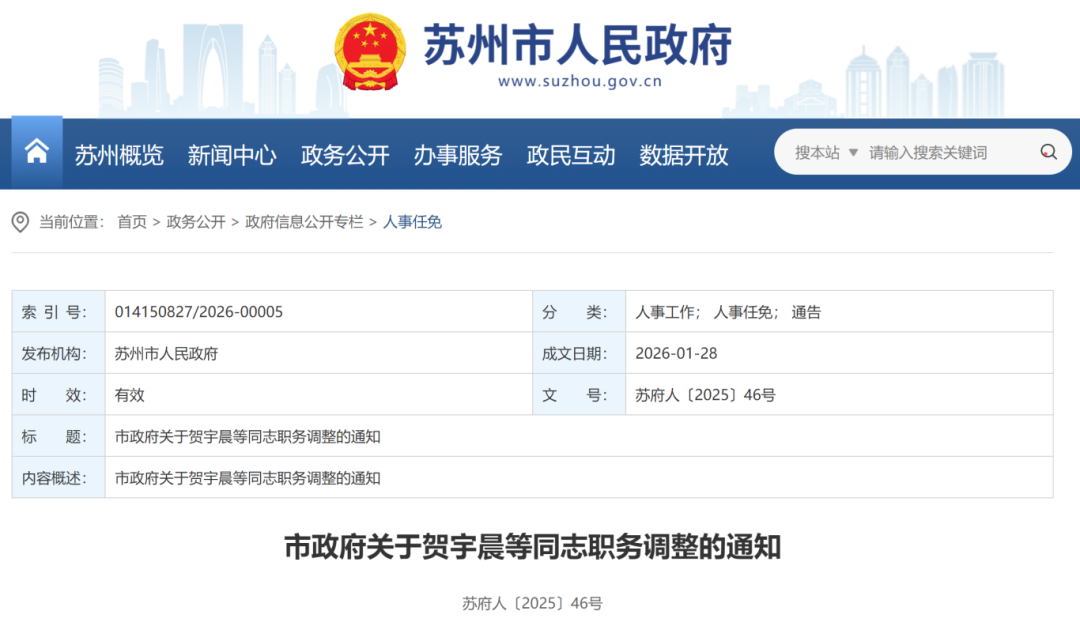
Task: Click the document number below the heading
Action: point(532,603)
